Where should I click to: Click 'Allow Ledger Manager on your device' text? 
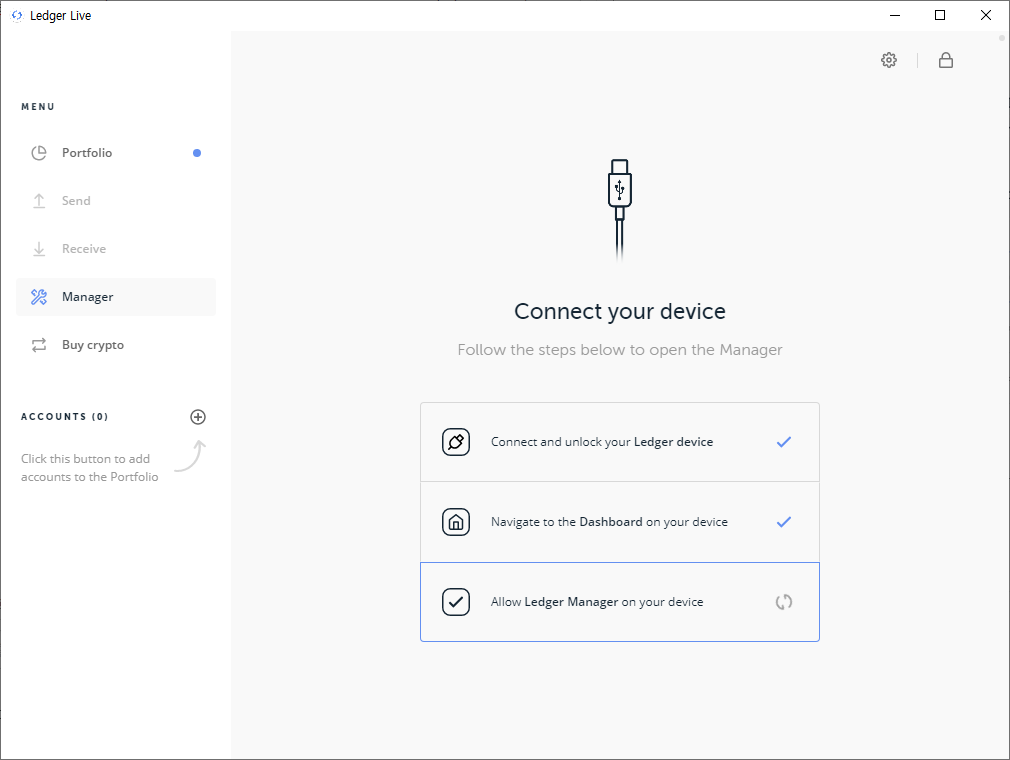point(597,602)
